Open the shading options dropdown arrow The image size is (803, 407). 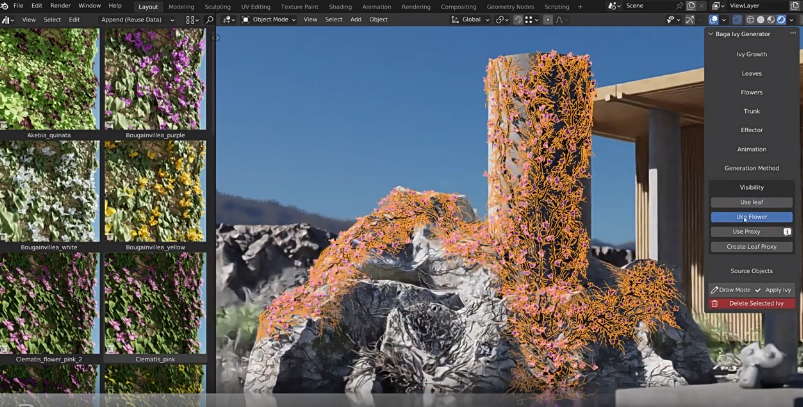(x=791, y=19)
